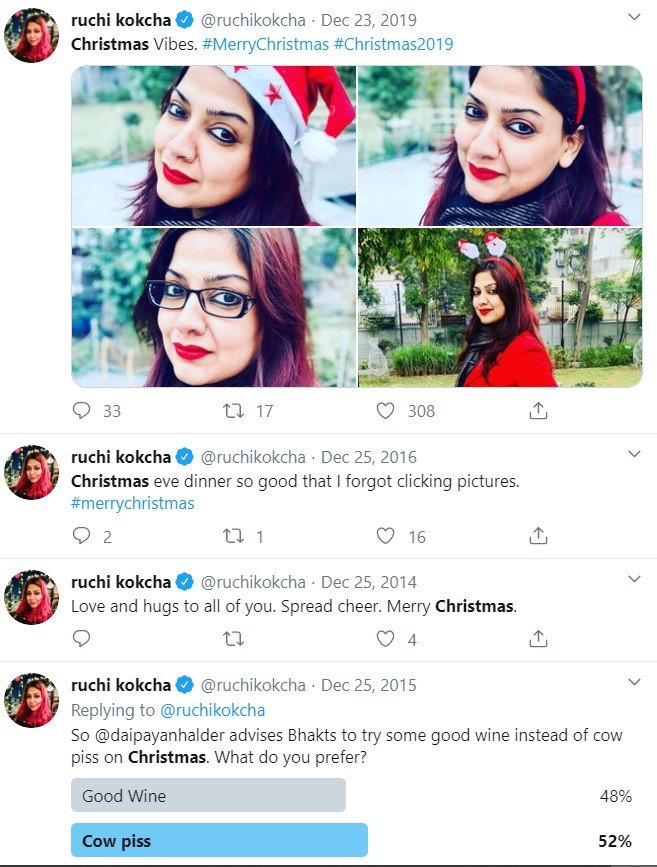
Task: Open the photo with reindeer headband in garden
Action: [500, 308]
